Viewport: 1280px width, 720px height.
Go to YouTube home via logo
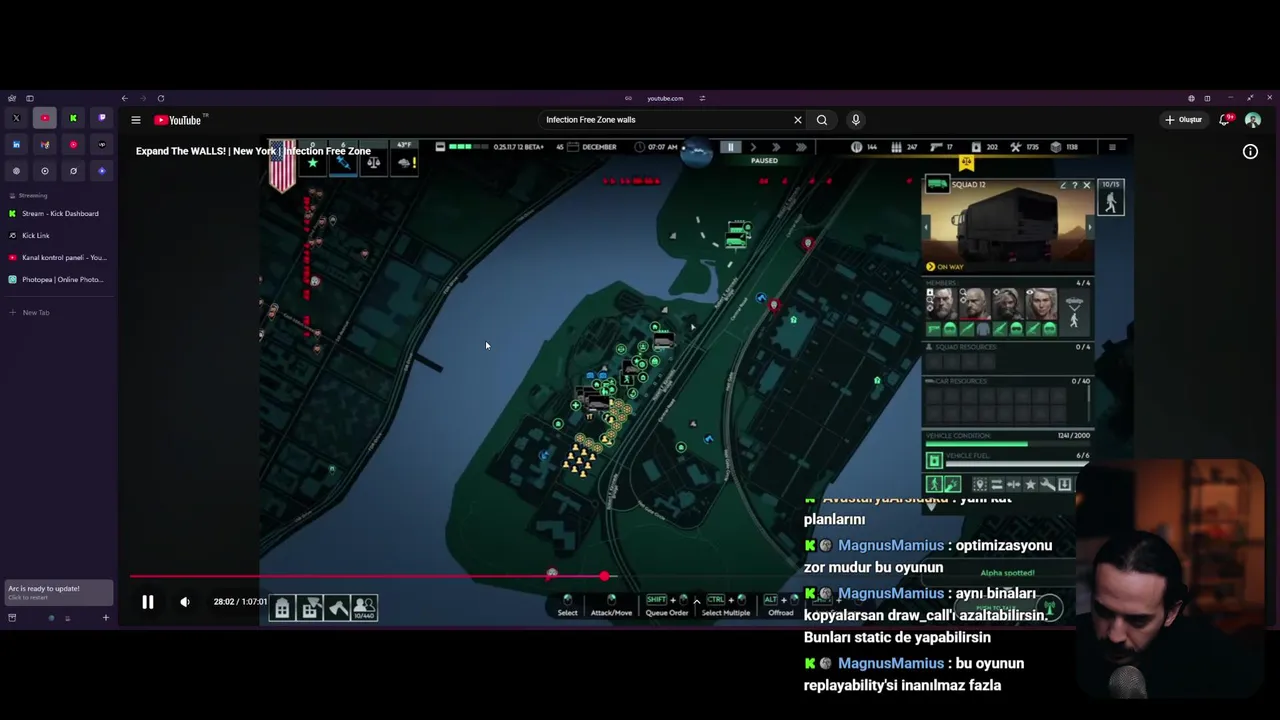(178, 120)
